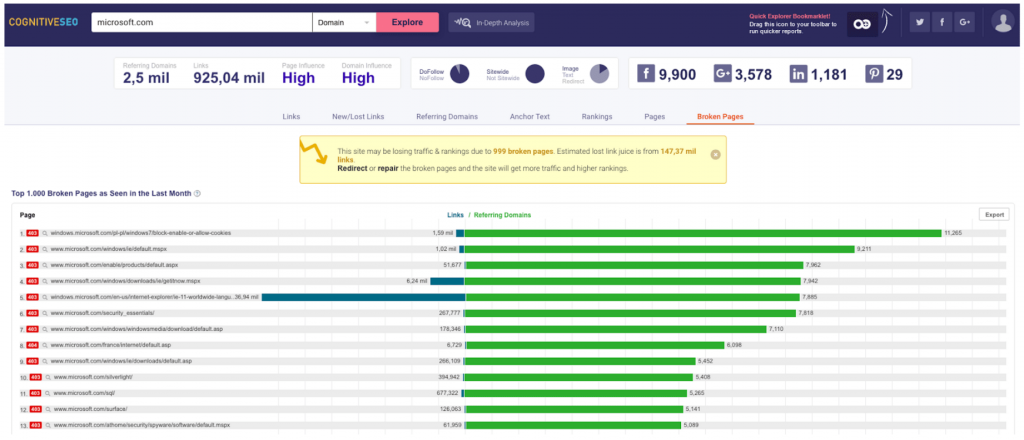Click the cognitiveSEO logo
The width and height of the screenshot is (1024, 440).
(43, 22)
